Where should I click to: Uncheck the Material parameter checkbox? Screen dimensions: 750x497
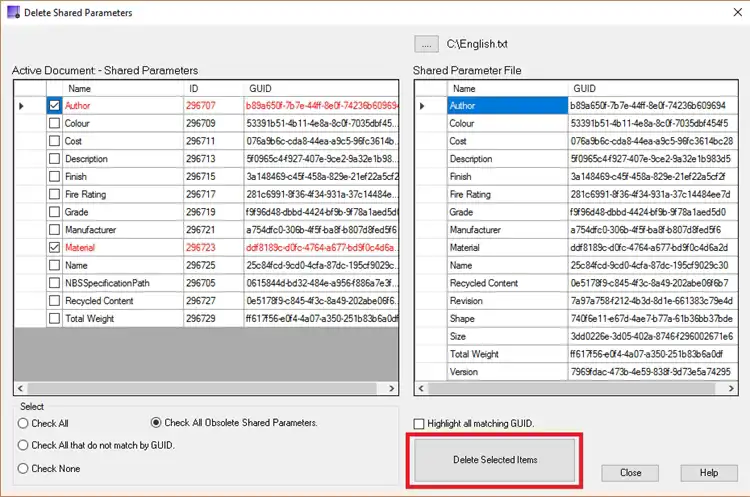[54, 247]
